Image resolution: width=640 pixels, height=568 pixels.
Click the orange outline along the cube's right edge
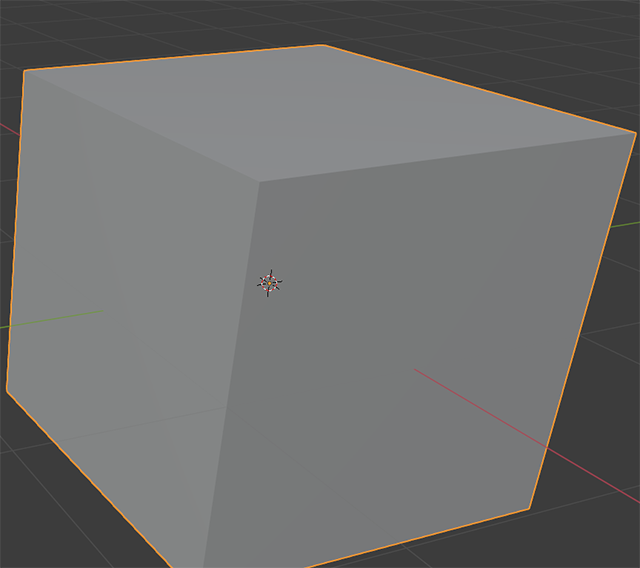click(583, 320)
